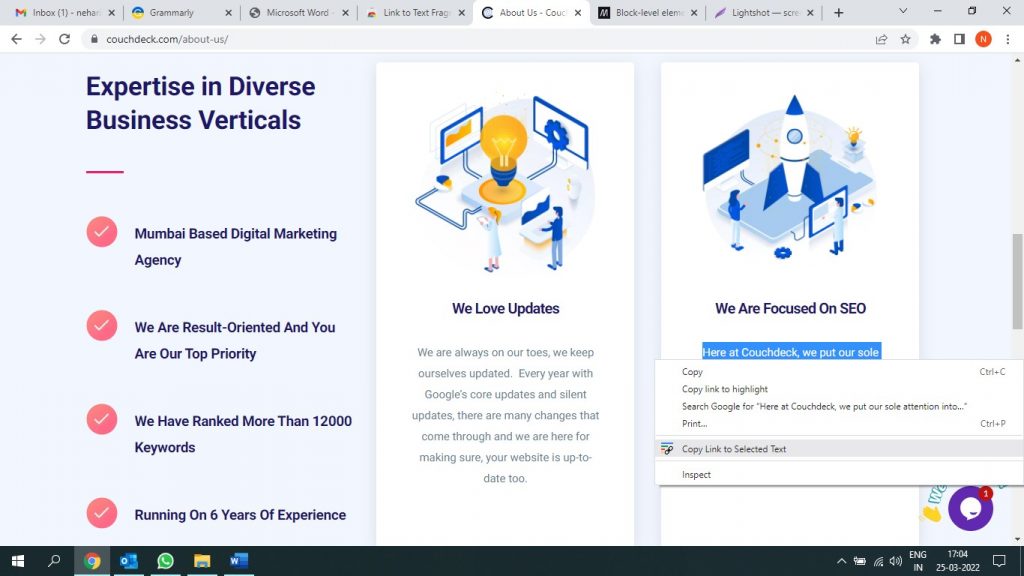Click the We Love Updates heading
The image size is (1024, 576).
point(505,308)
